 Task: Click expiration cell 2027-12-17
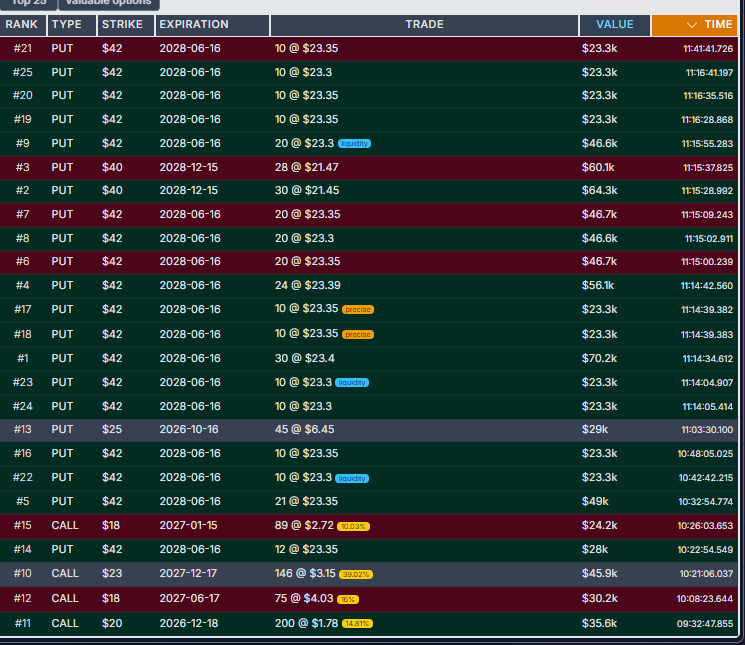(188, 573)
